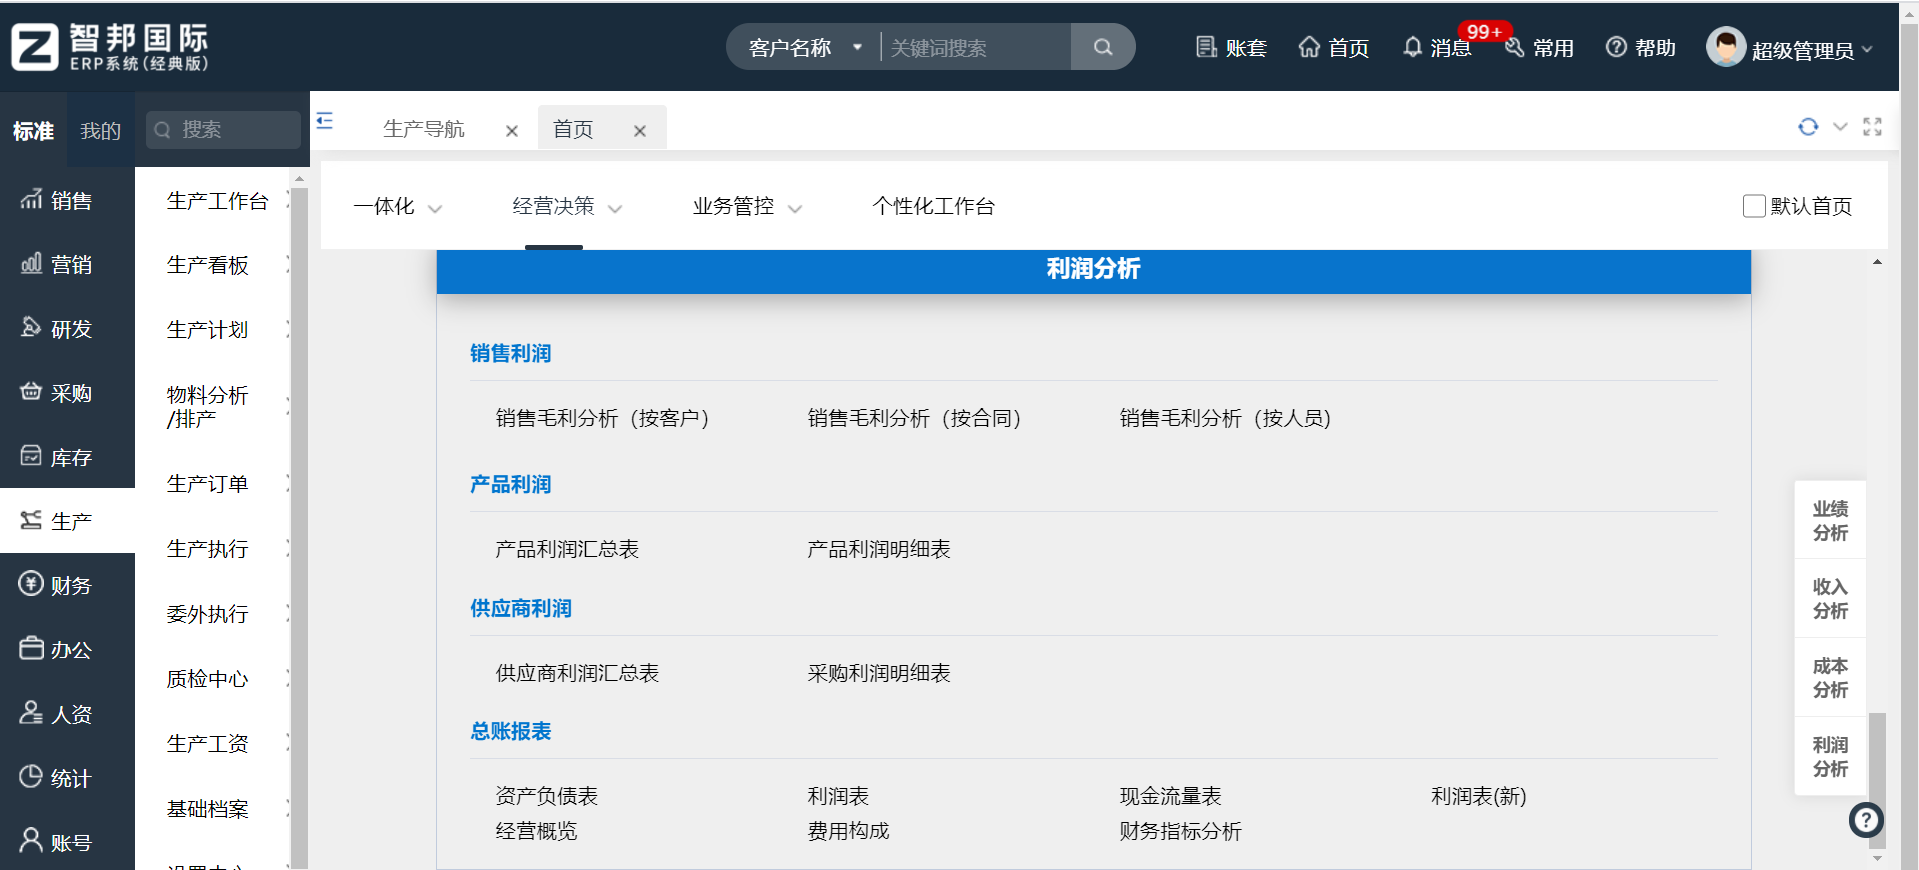Open the 人资 module

coord(67,714)
